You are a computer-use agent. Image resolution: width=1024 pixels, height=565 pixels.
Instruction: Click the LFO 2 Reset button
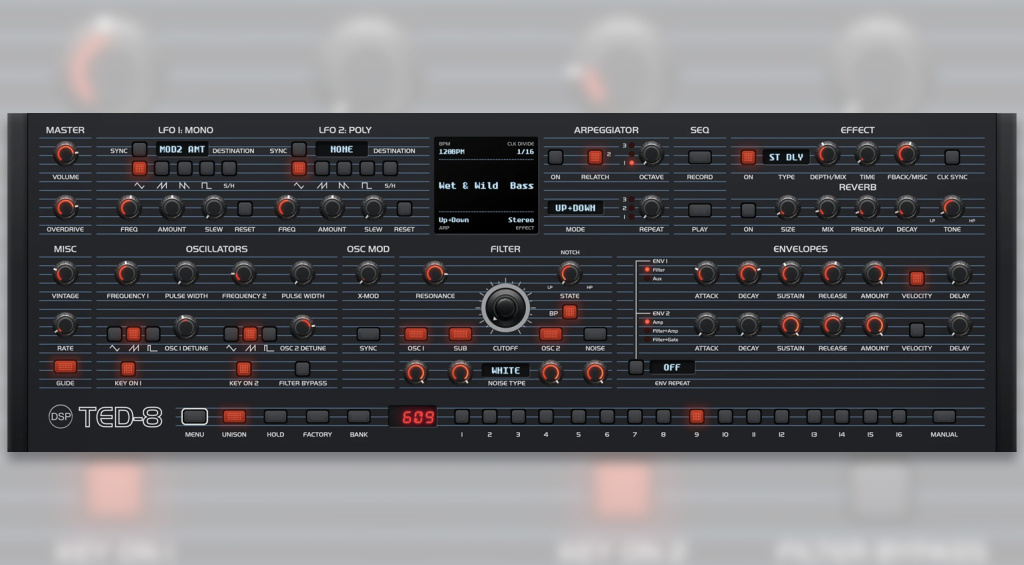404,208
